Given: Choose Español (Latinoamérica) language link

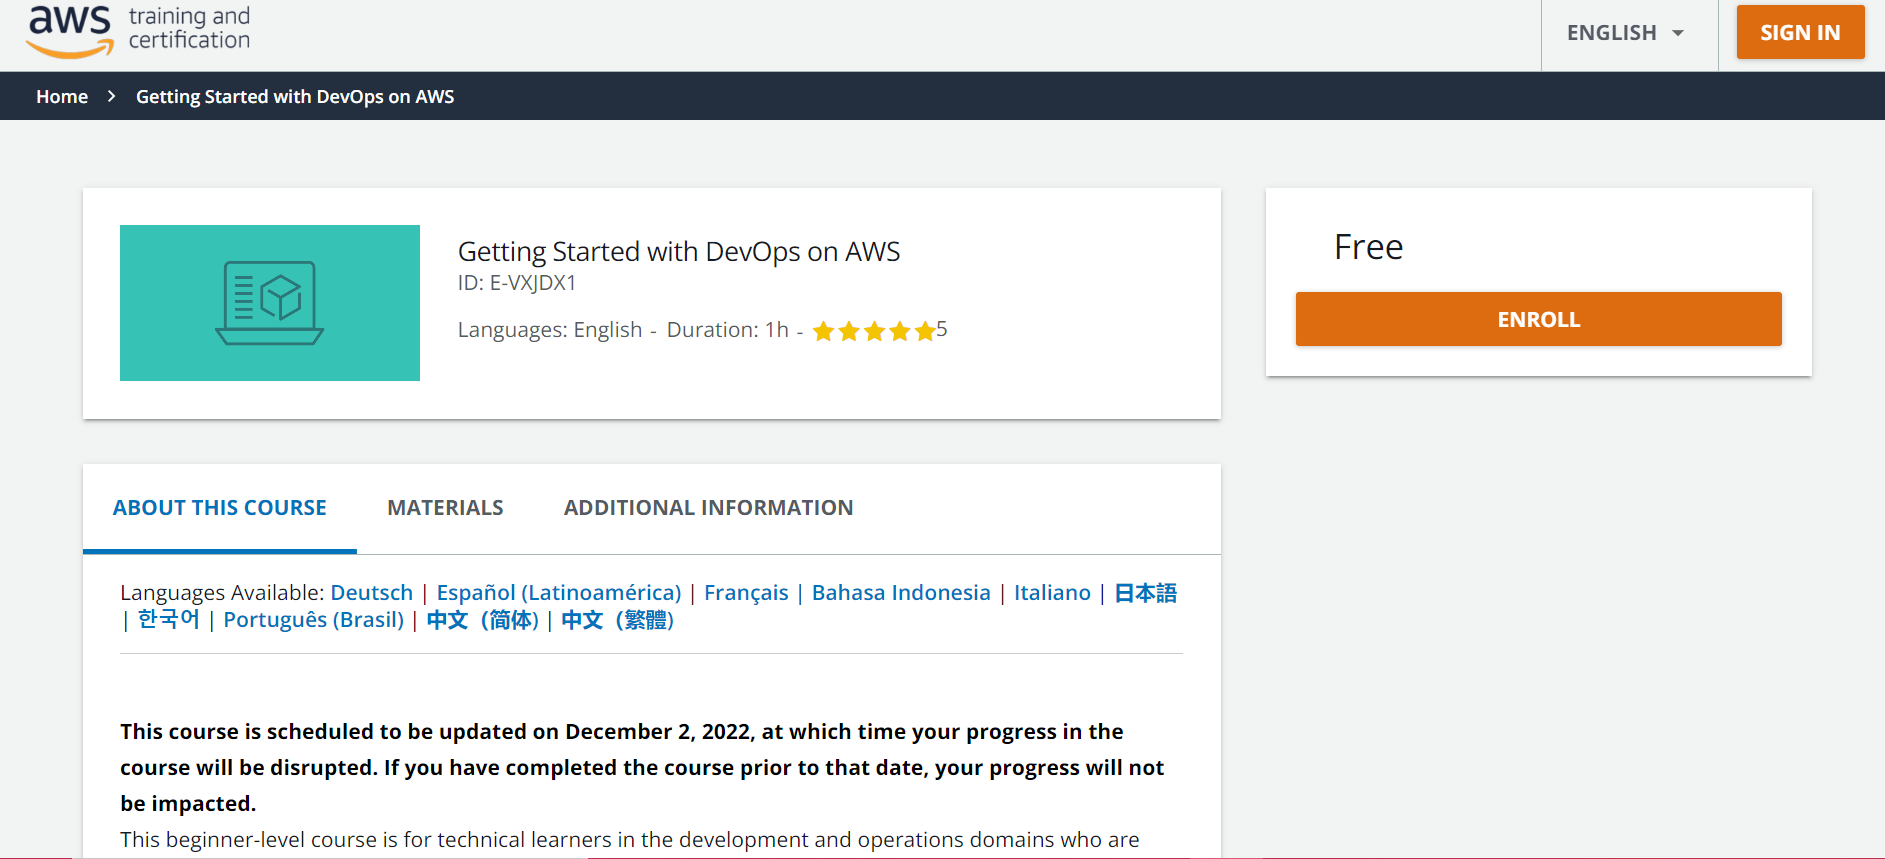Looking at the screenshot, I should click(559, 593).
